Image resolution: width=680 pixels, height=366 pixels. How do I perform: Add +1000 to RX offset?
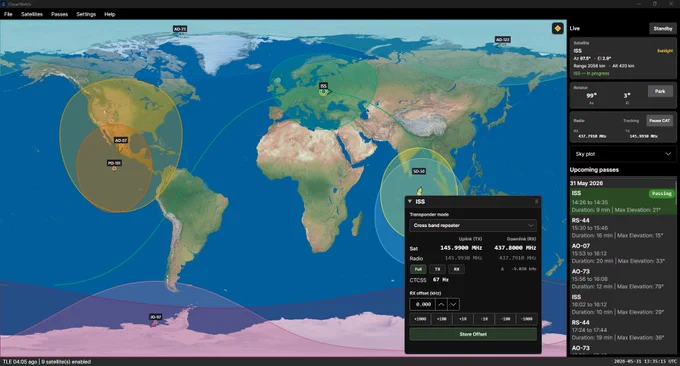point(420,319)
